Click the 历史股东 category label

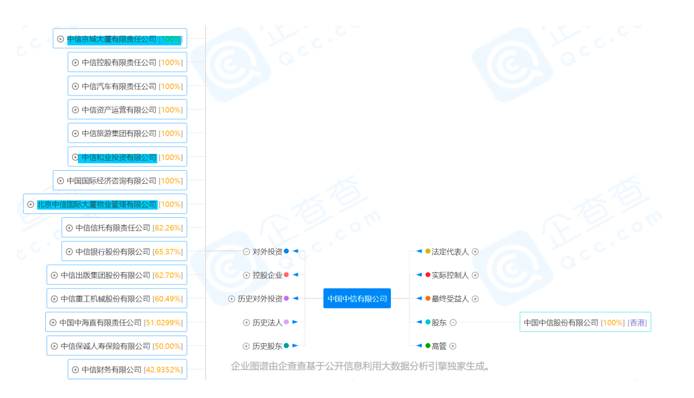pyautogui.click(x=267, y=346)
